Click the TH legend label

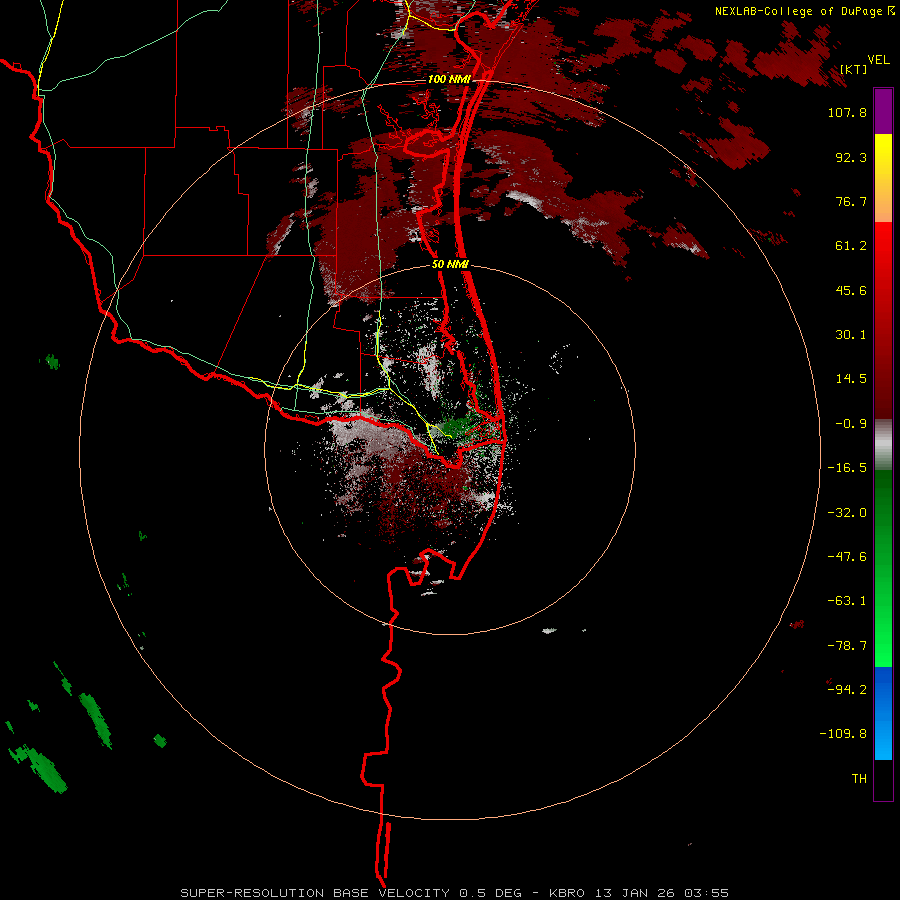point(859,779)
